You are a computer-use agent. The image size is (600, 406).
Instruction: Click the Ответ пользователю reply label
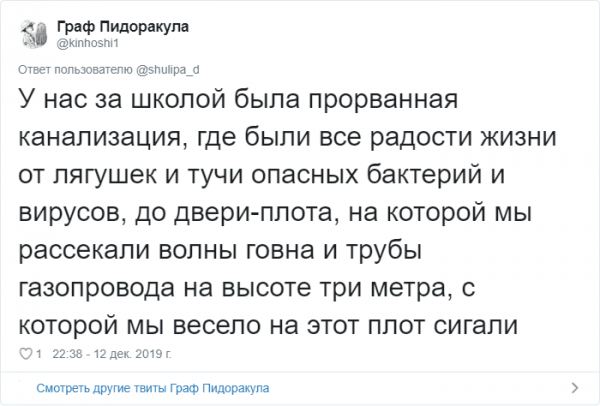click(75, 70)
